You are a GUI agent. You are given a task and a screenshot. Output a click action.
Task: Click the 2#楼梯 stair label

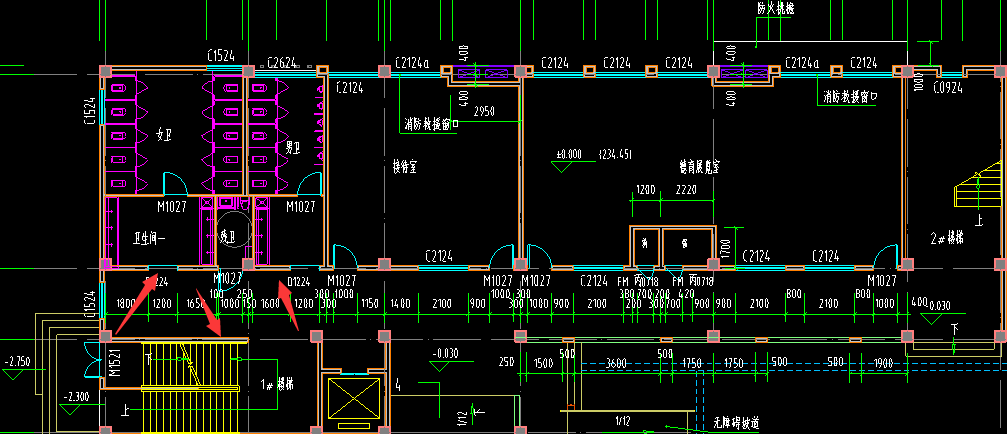pyautogui.click(x=947, y=237)
